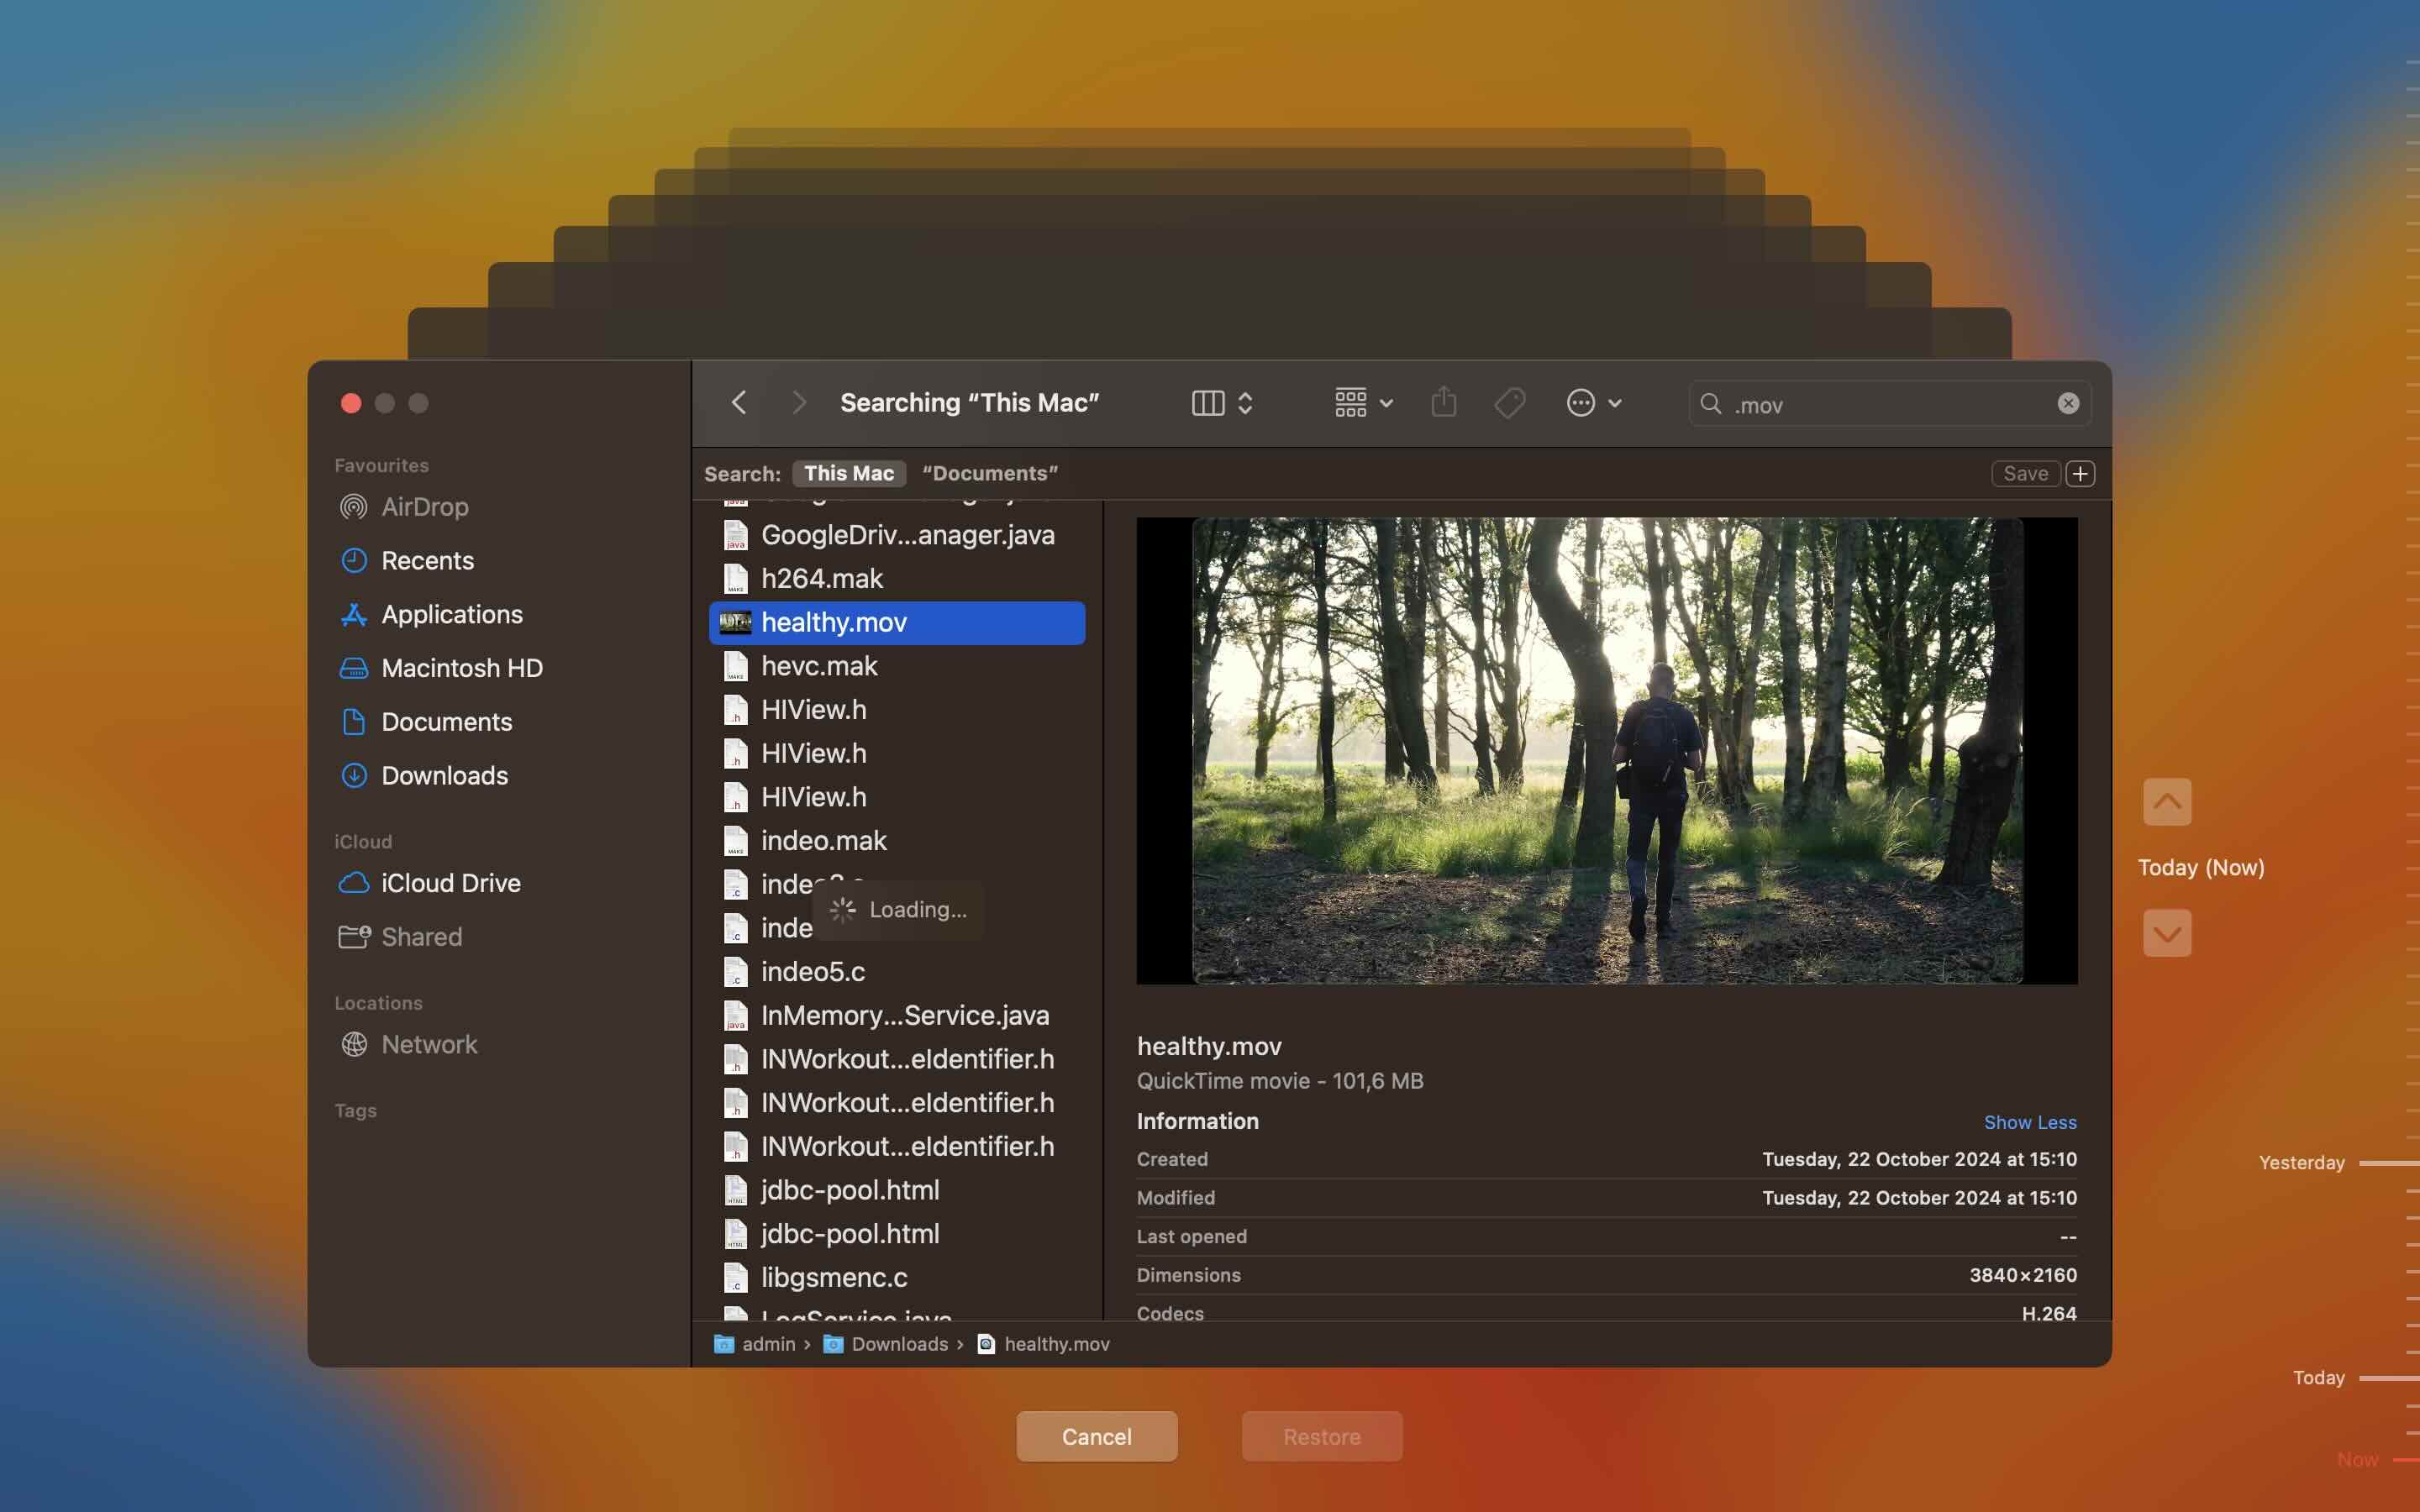Screen dimensions: 2420x1512
Task: Click the Favourites sidebar heading
Action: pos(381,466)
